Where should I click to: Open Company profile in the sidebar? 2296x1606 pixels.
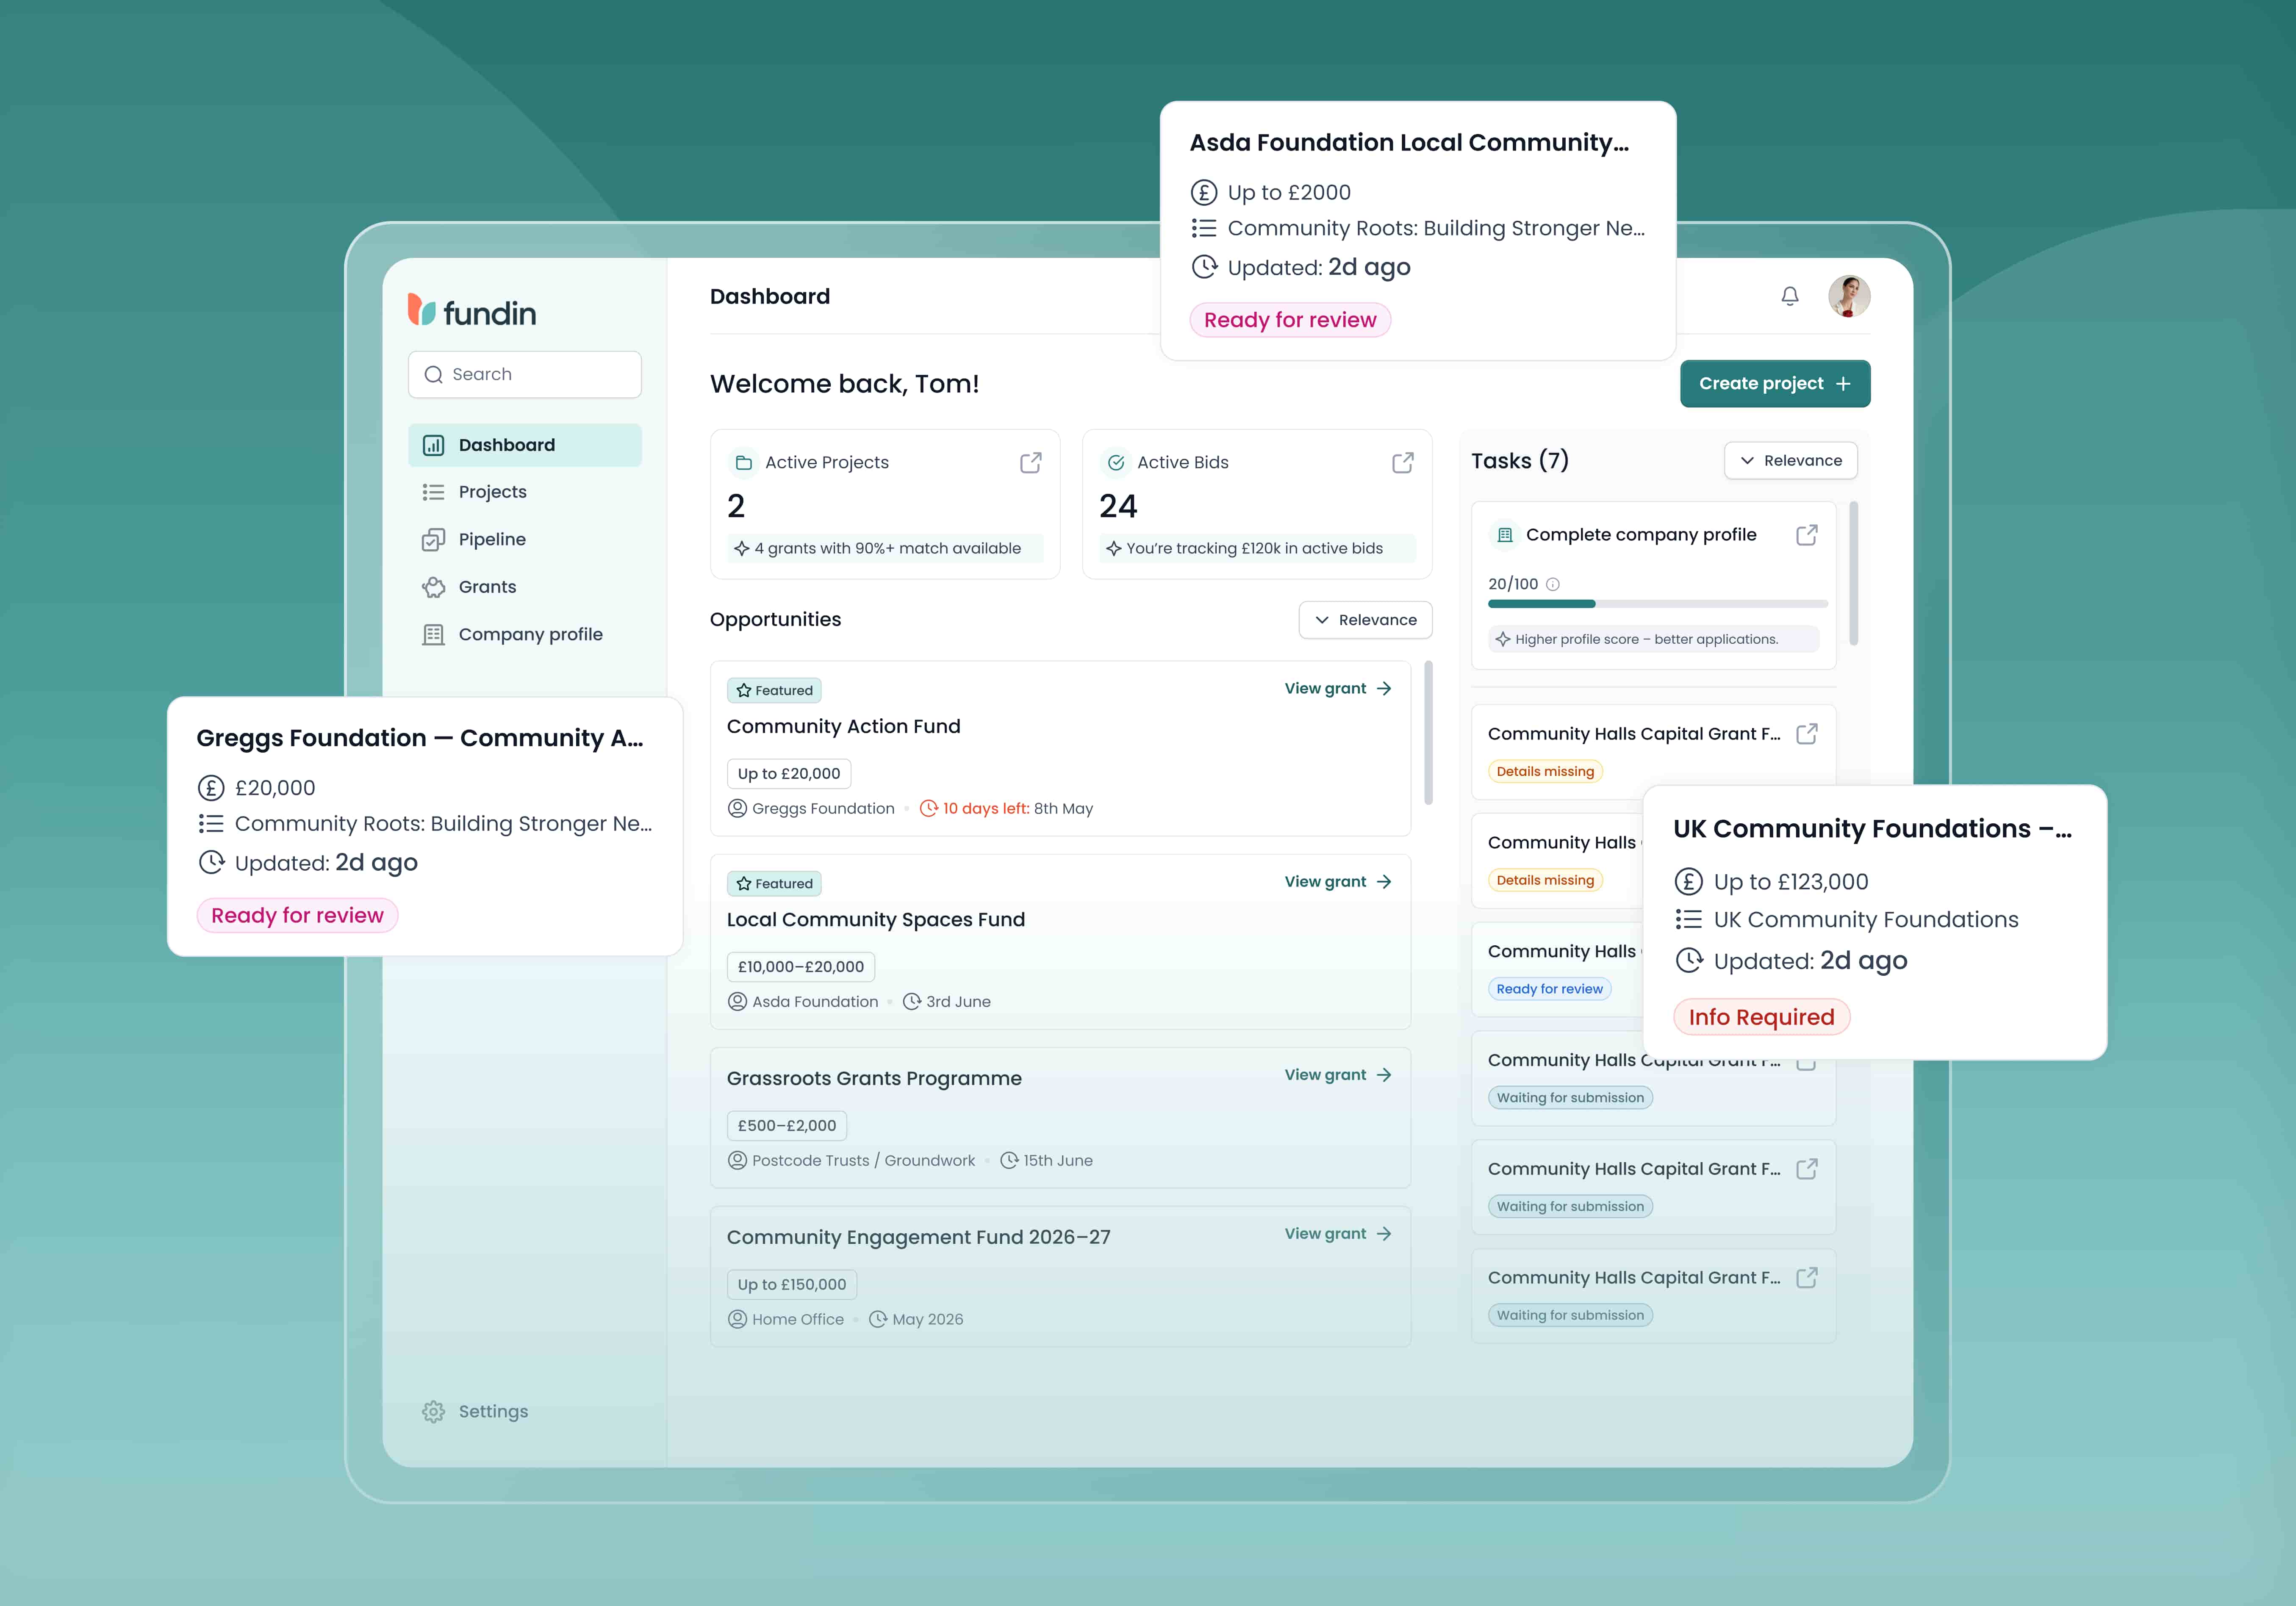[525, 634]
